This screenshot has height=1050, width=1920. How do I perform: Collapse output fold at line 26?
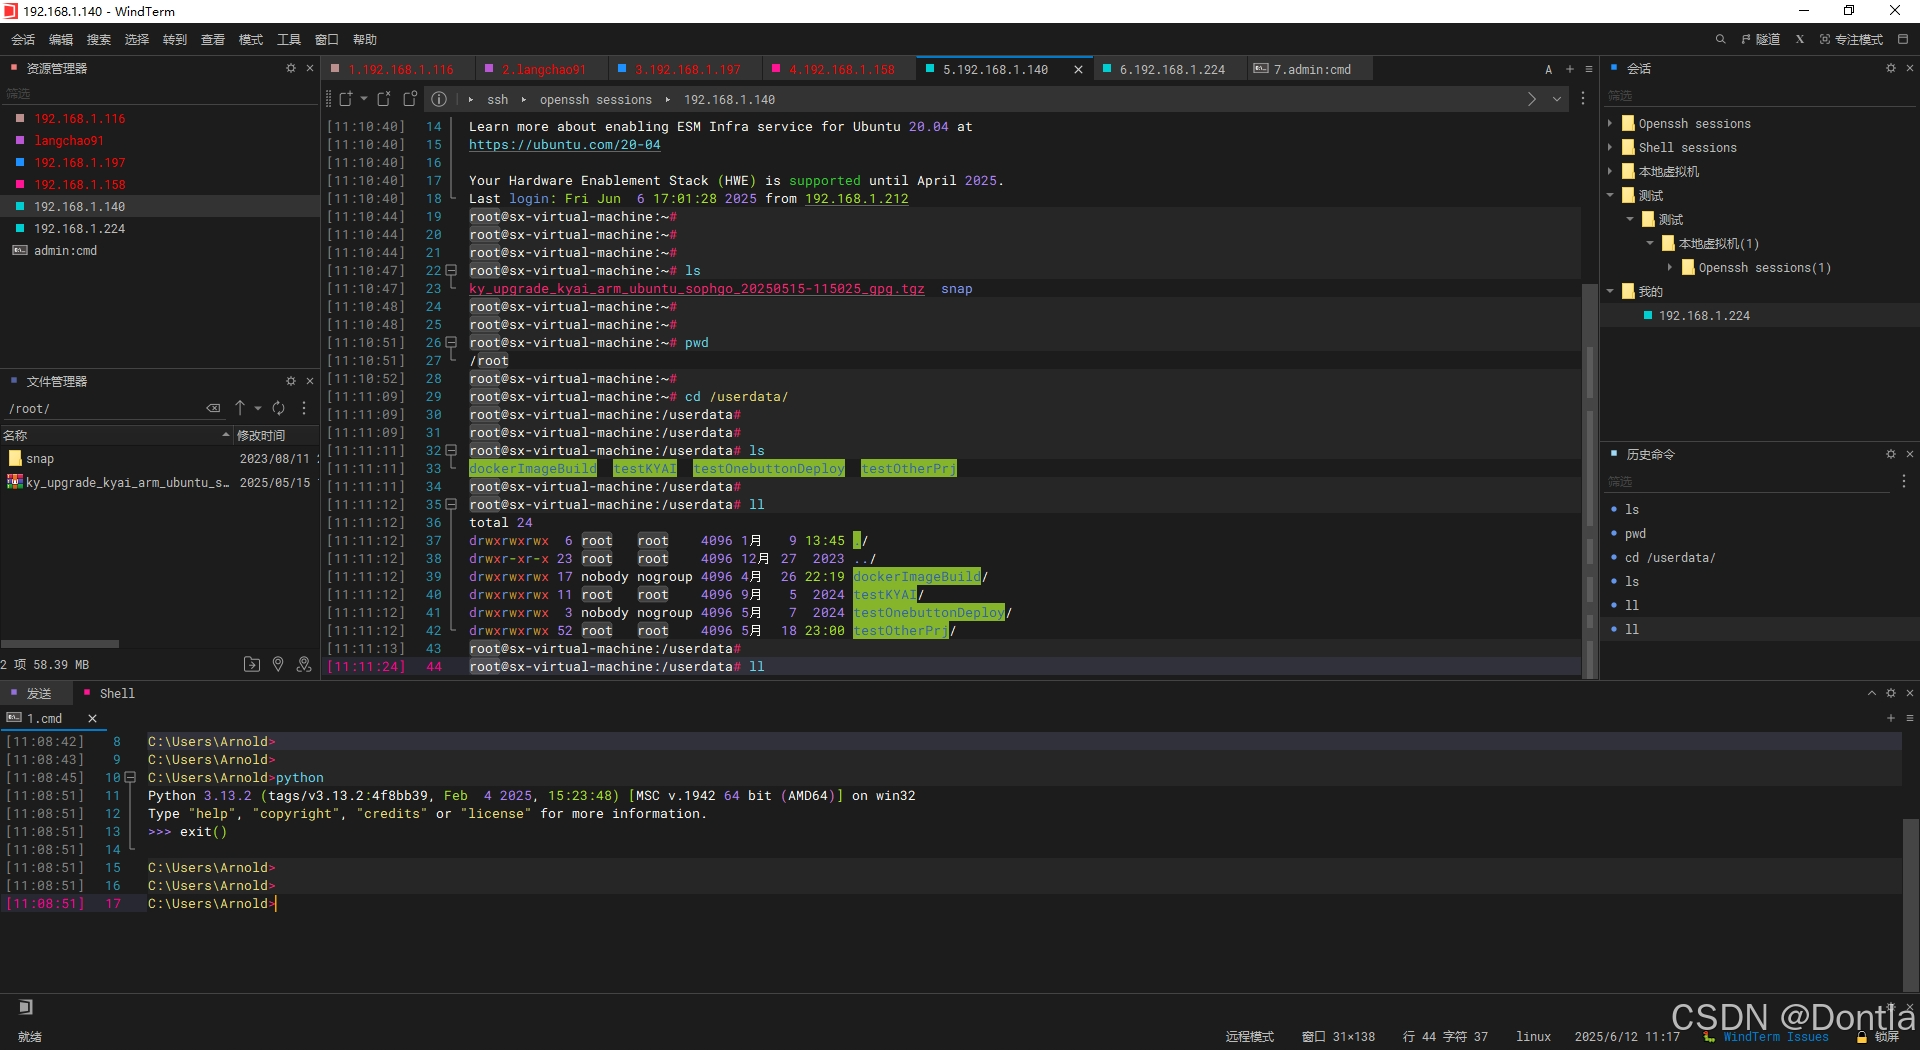point(451,343)
